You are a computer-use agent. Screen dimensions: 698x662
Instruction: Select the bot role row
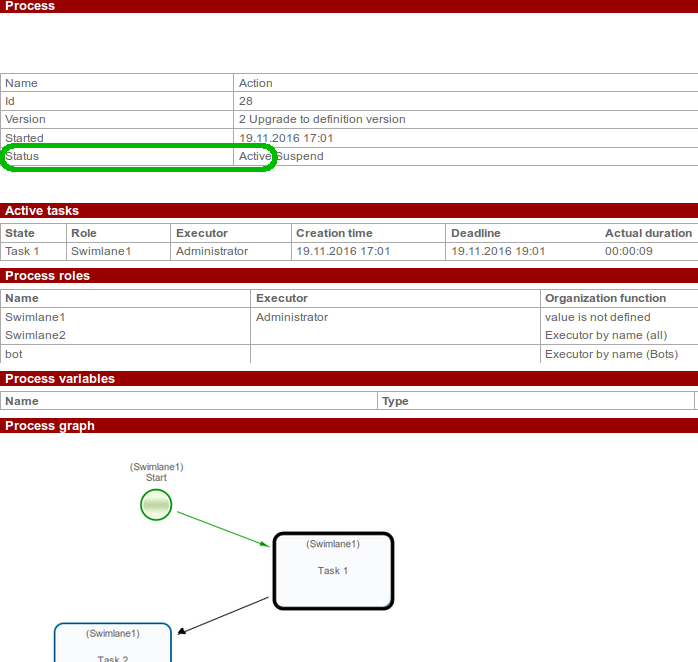point(14,354)
